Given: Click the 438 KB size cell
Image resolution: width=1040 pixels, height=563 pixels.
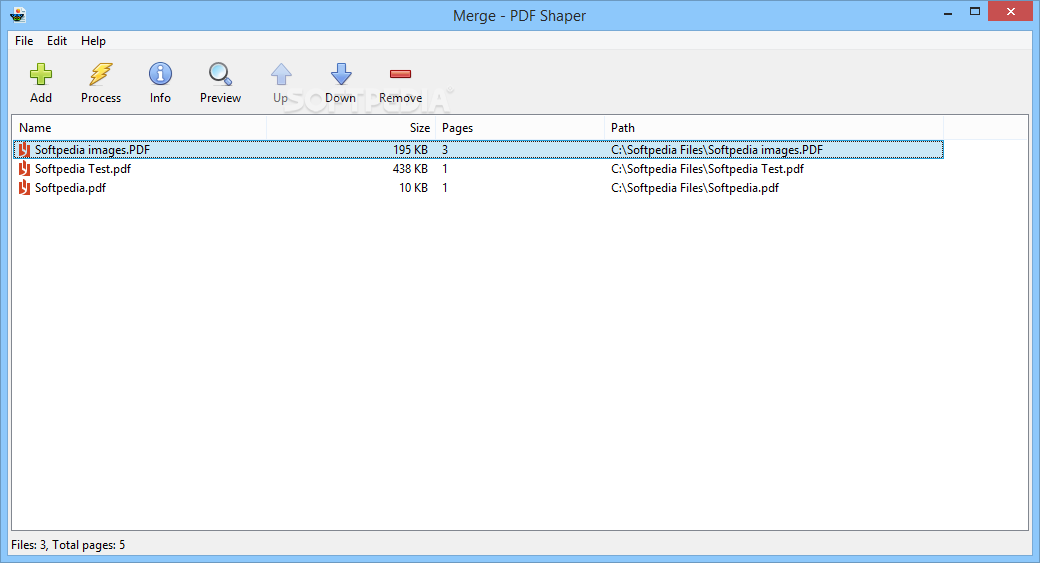Looking at the screenshot, I should click(410, 169).
